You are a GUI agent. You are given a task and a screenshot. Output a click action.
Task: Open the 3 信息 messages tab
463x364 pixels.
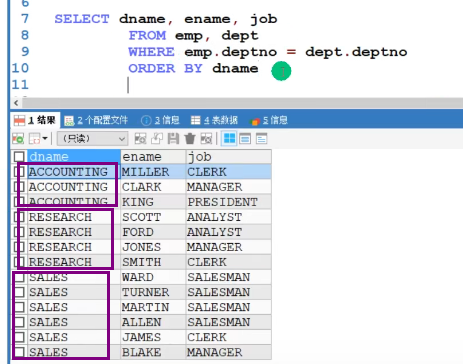click(x=160, y=120)
